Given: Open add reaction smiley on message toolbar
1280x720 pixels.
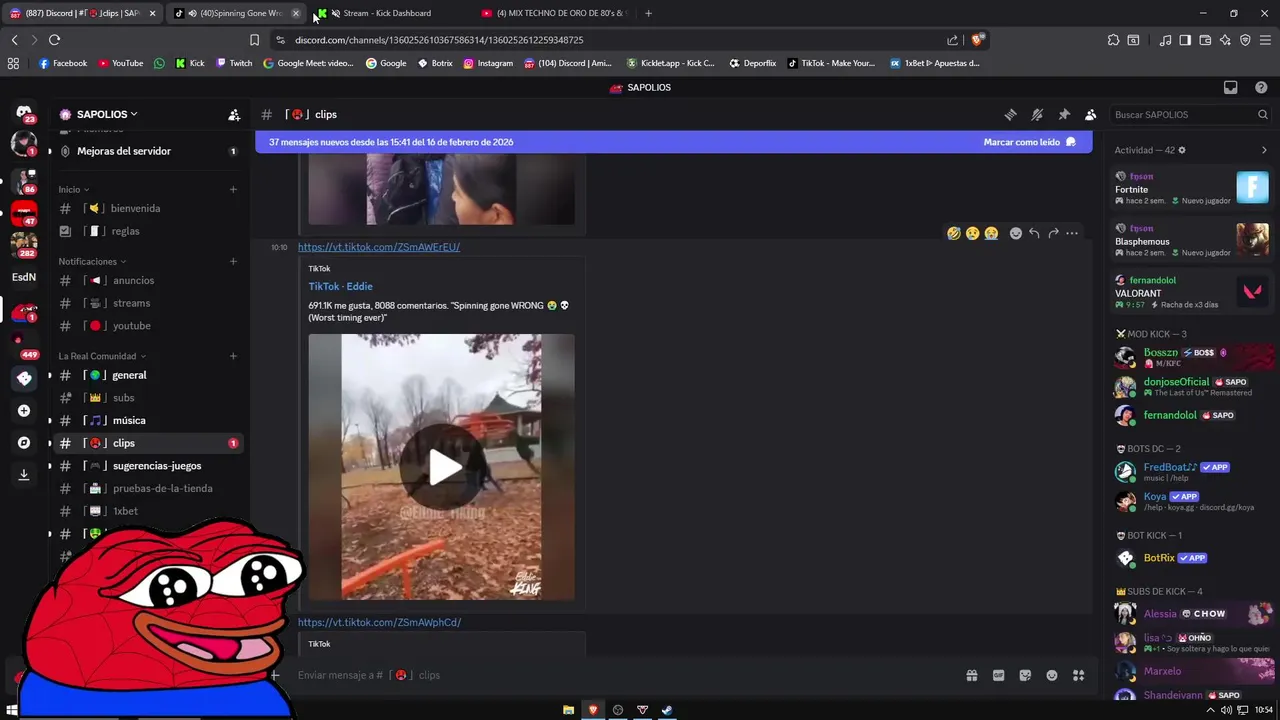Looking at the screenshot, I should pos(1016,233).
